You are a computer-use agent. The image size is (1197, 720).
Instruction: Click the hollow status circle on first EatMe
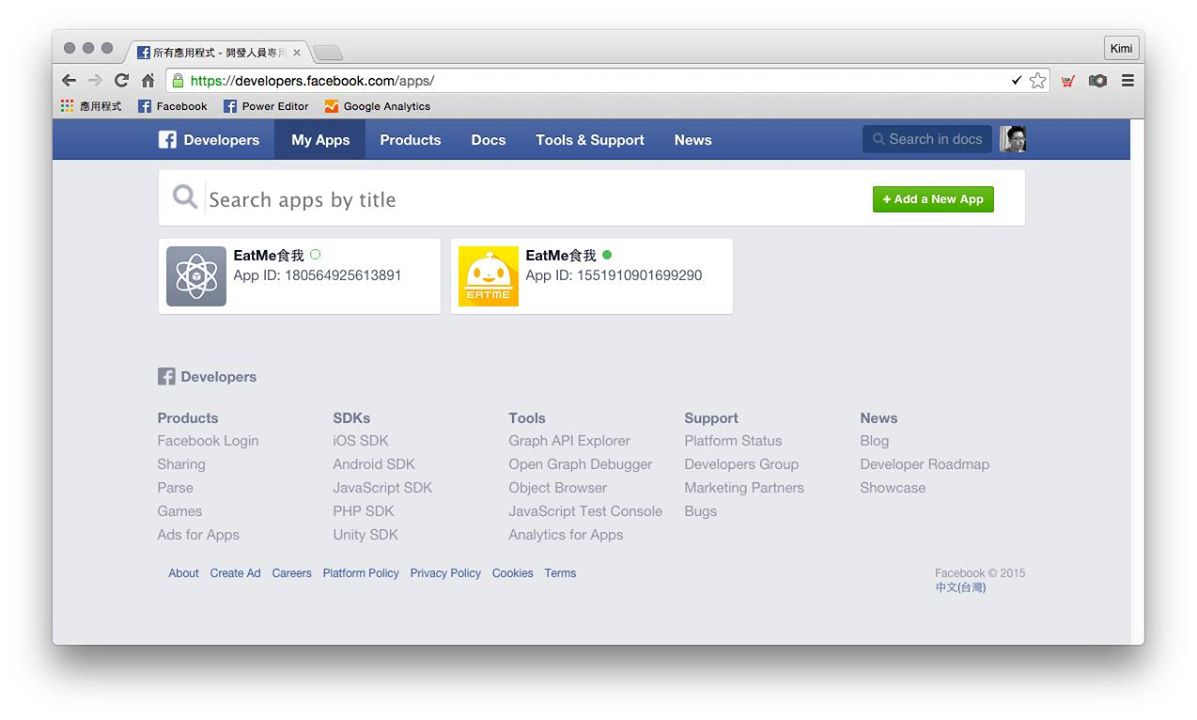pos(315,255)
